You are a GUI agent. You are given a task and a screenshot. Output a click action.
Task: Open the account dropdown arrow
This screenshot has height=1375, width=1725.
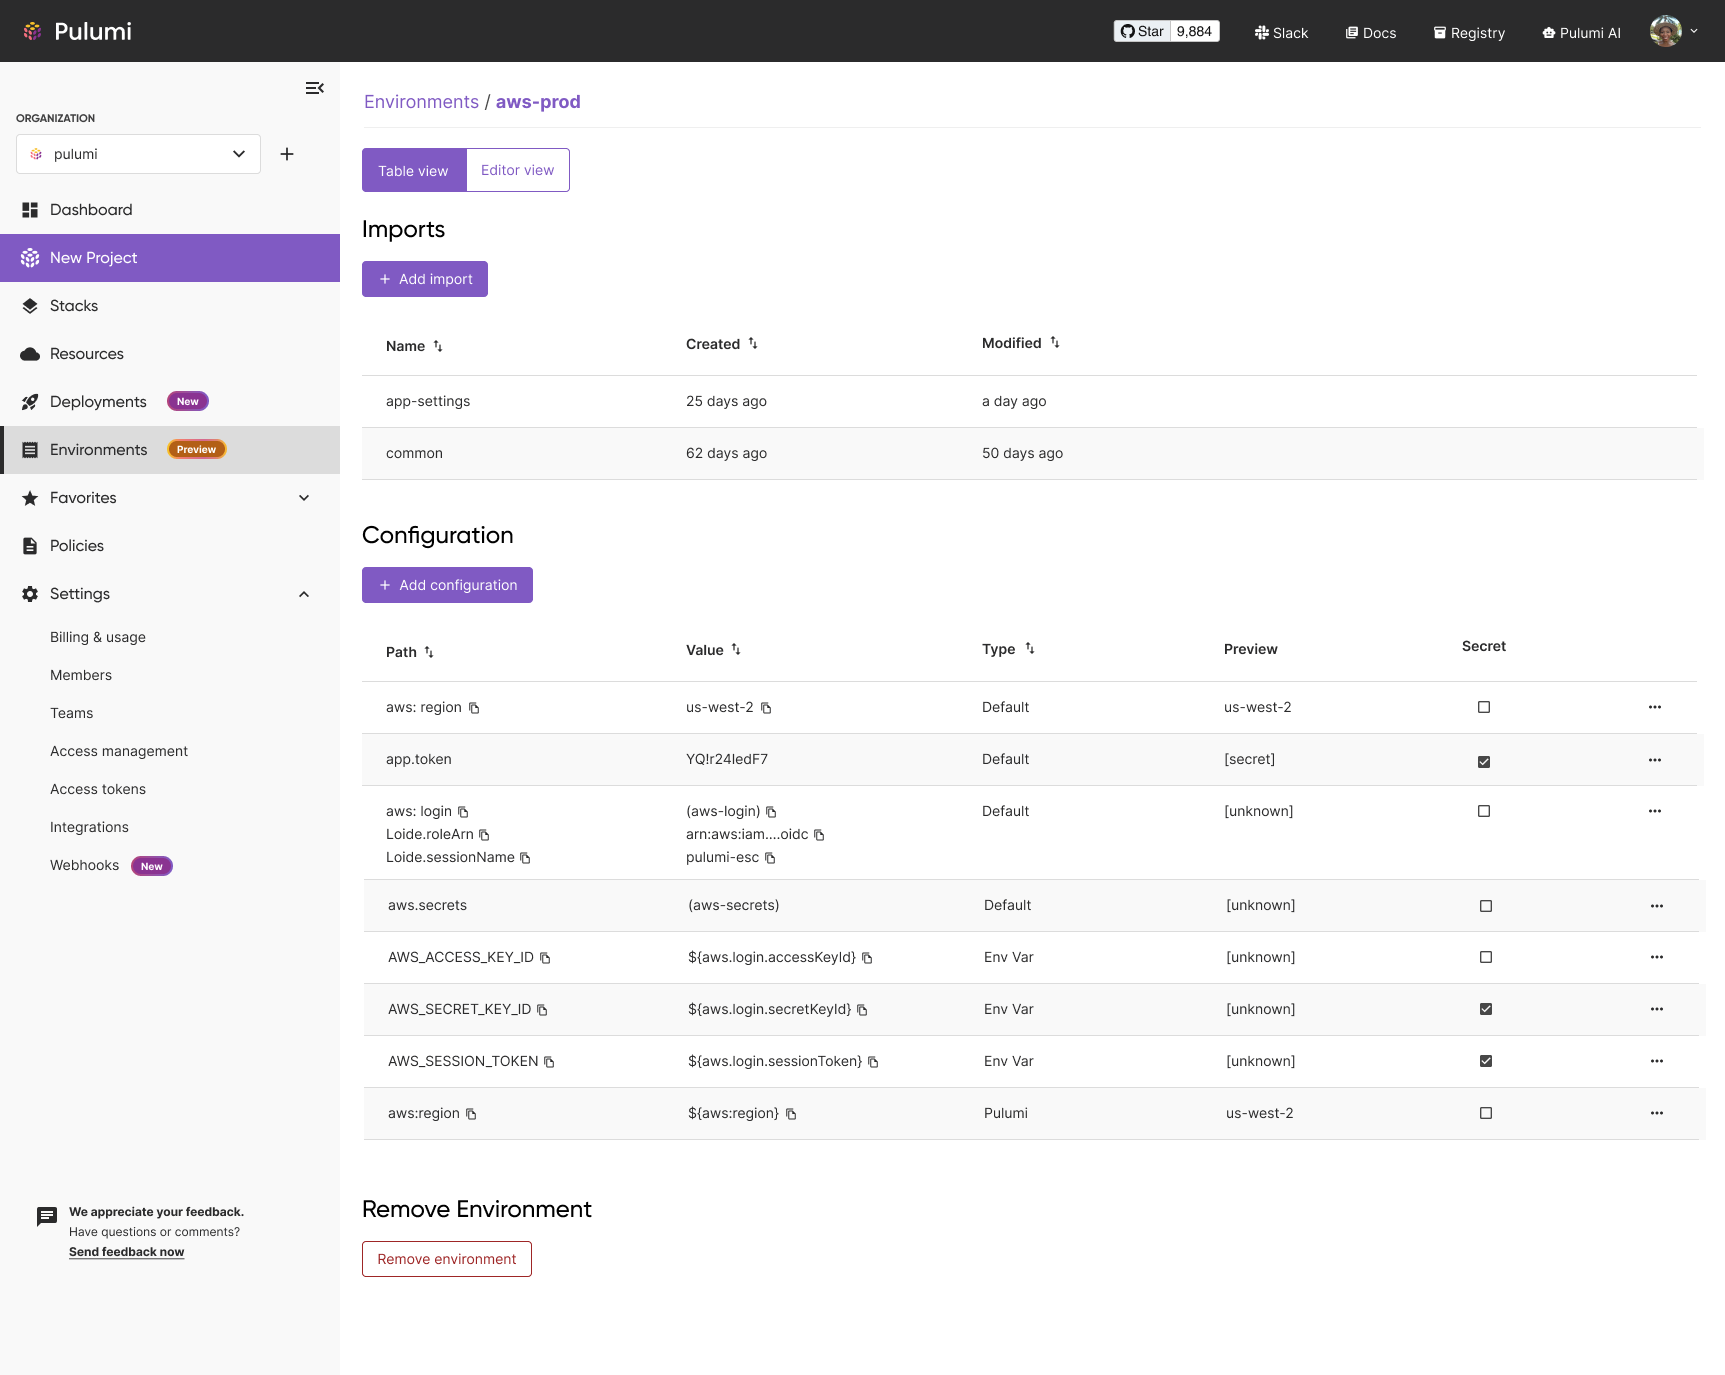pyautogui.click(x=1694, y=31)
